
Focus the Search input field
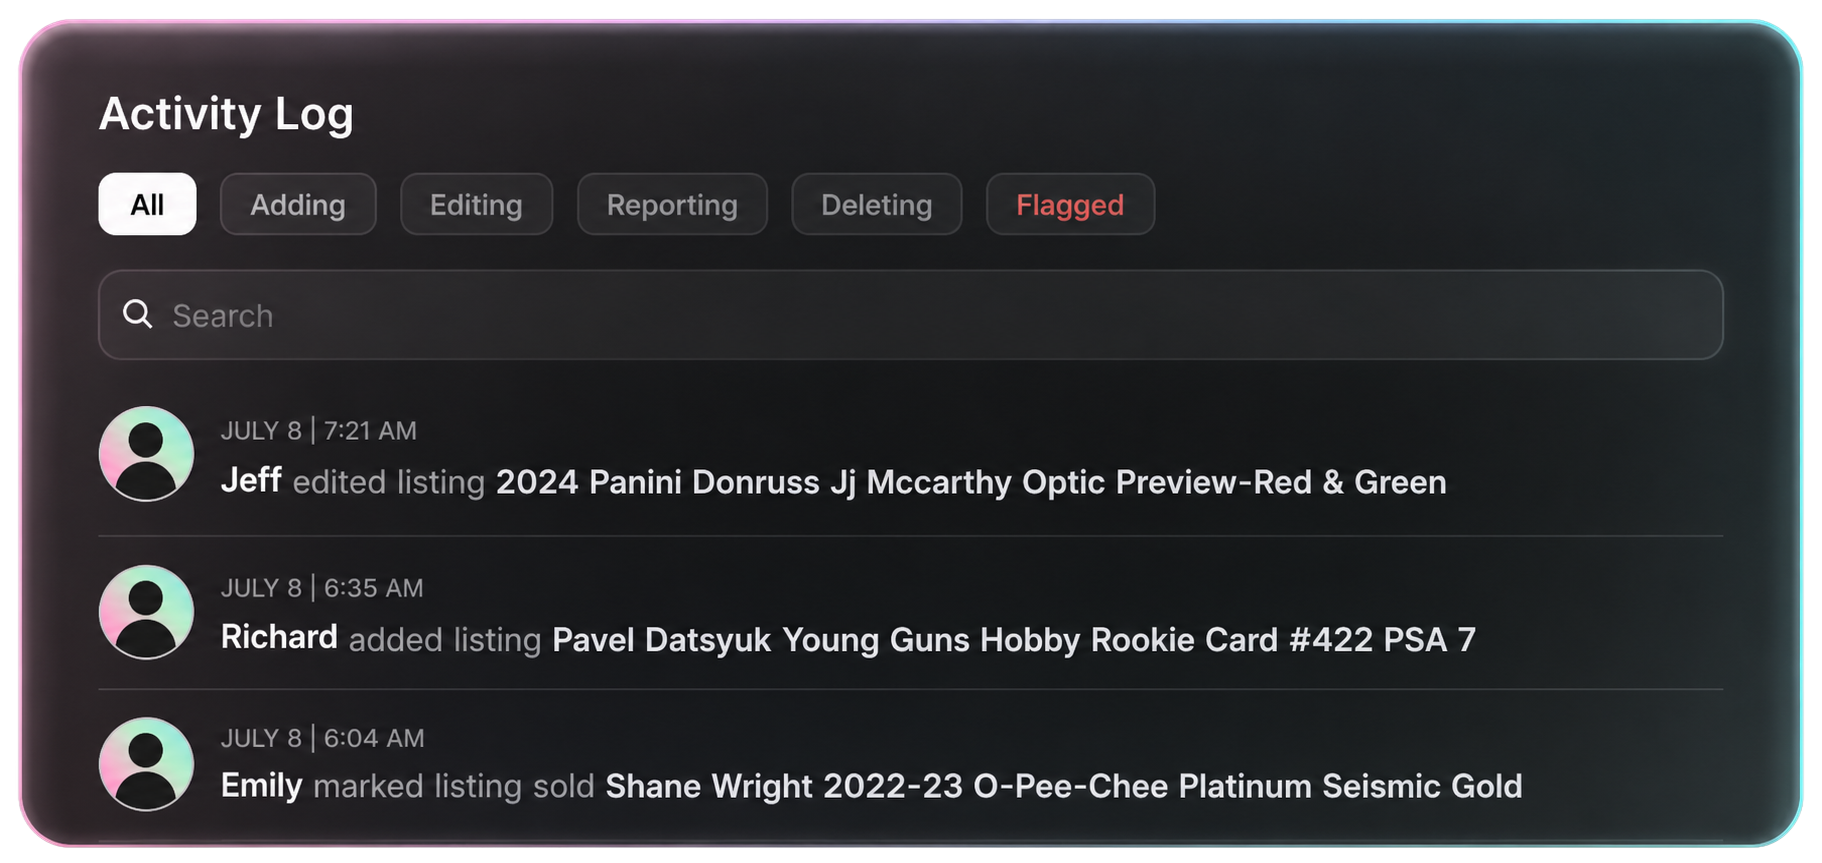point(910,315)
